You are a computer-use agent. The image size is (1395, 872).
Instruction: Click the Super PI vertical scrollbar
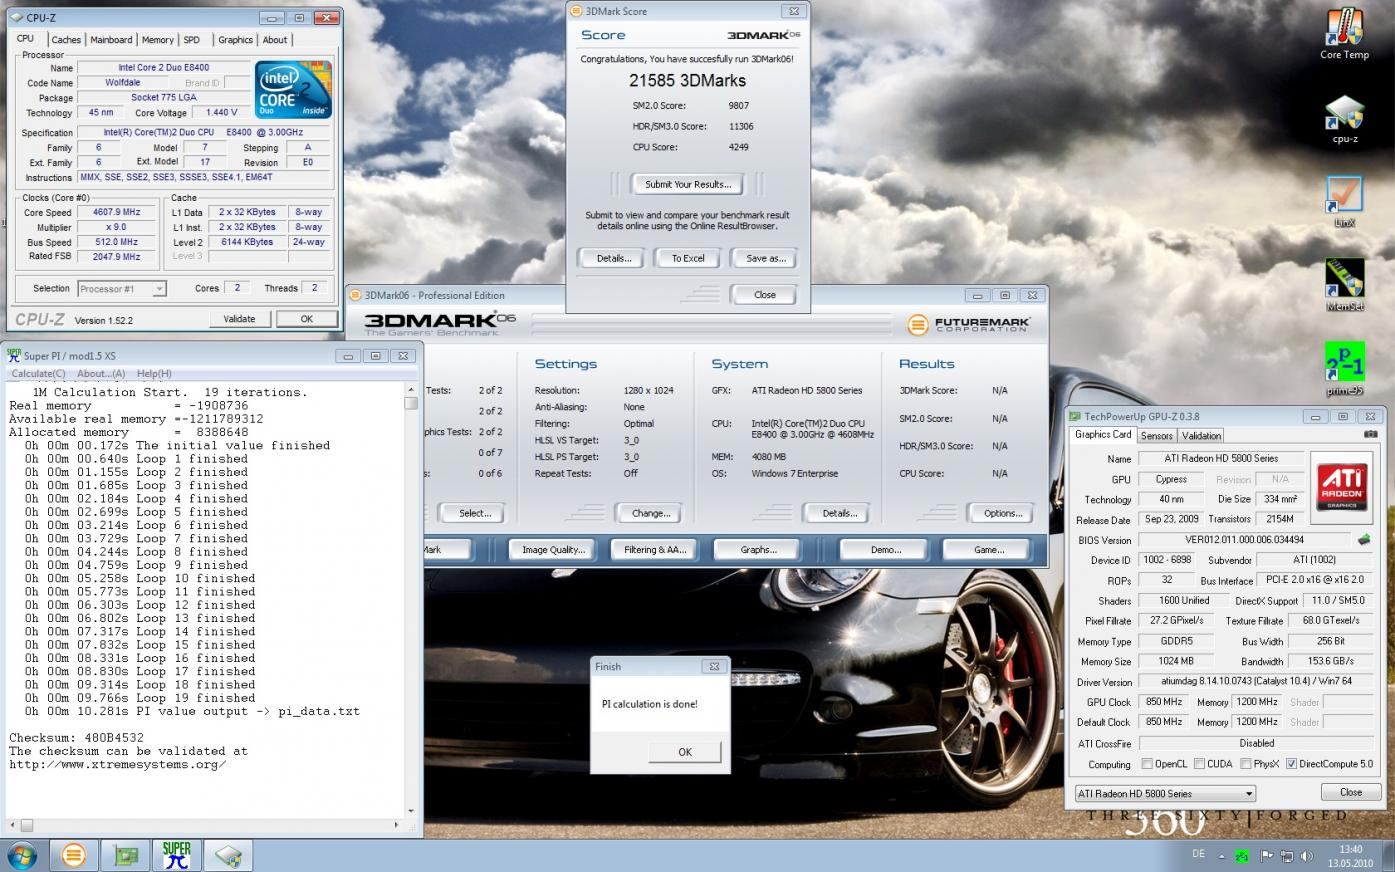pyautogui.click(x=411, y=600)
